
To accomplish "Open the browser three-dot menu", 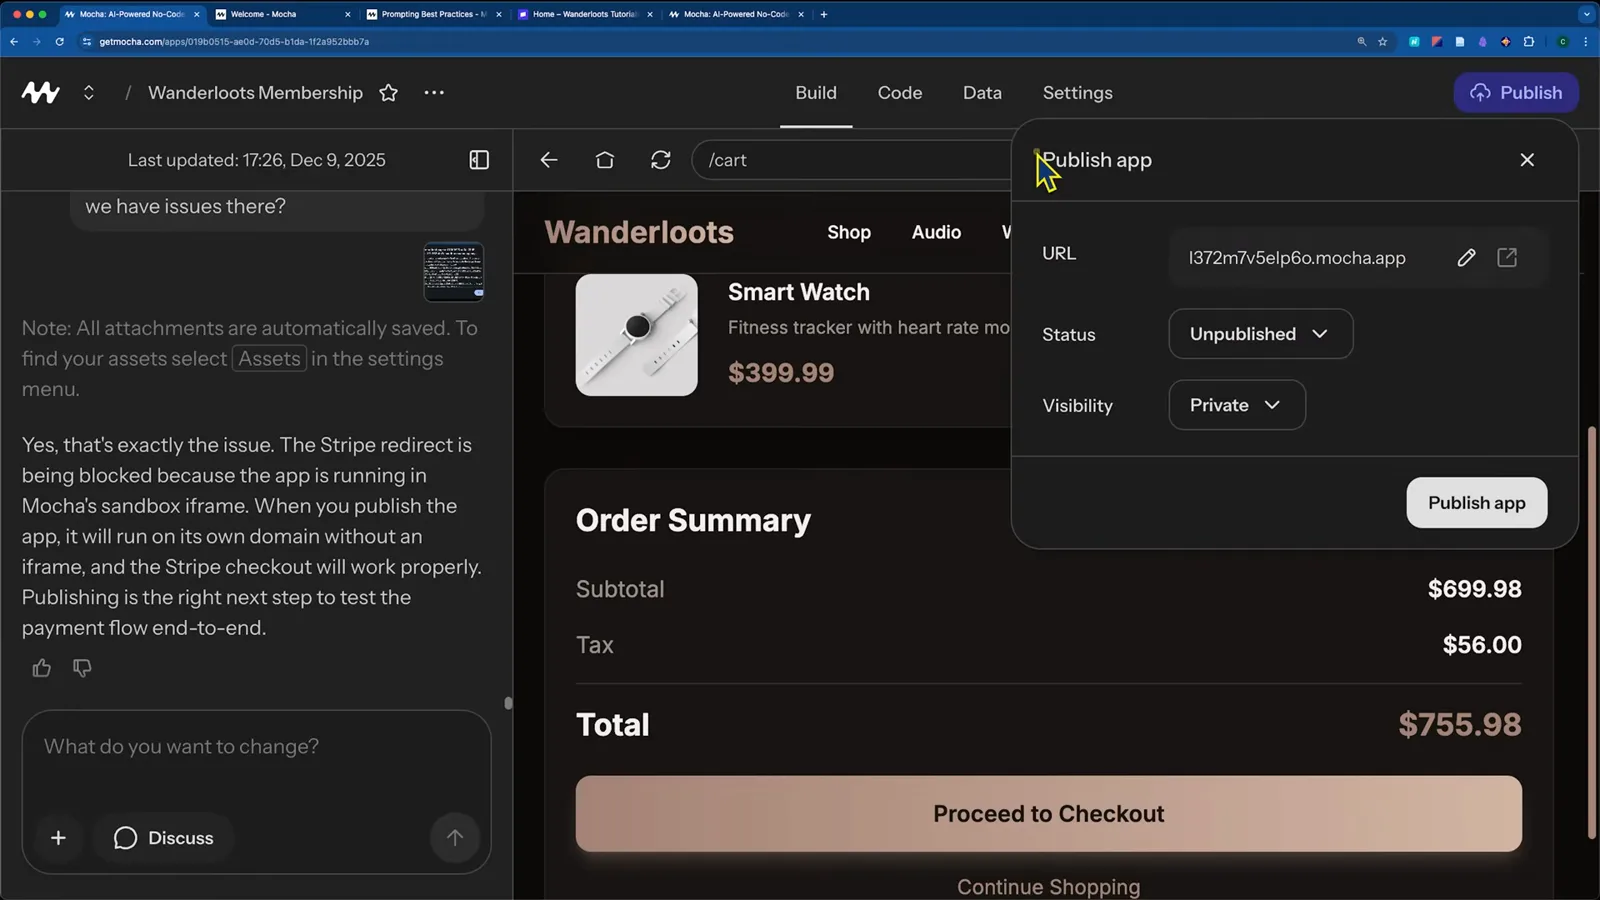I will tap(1586, 42).
